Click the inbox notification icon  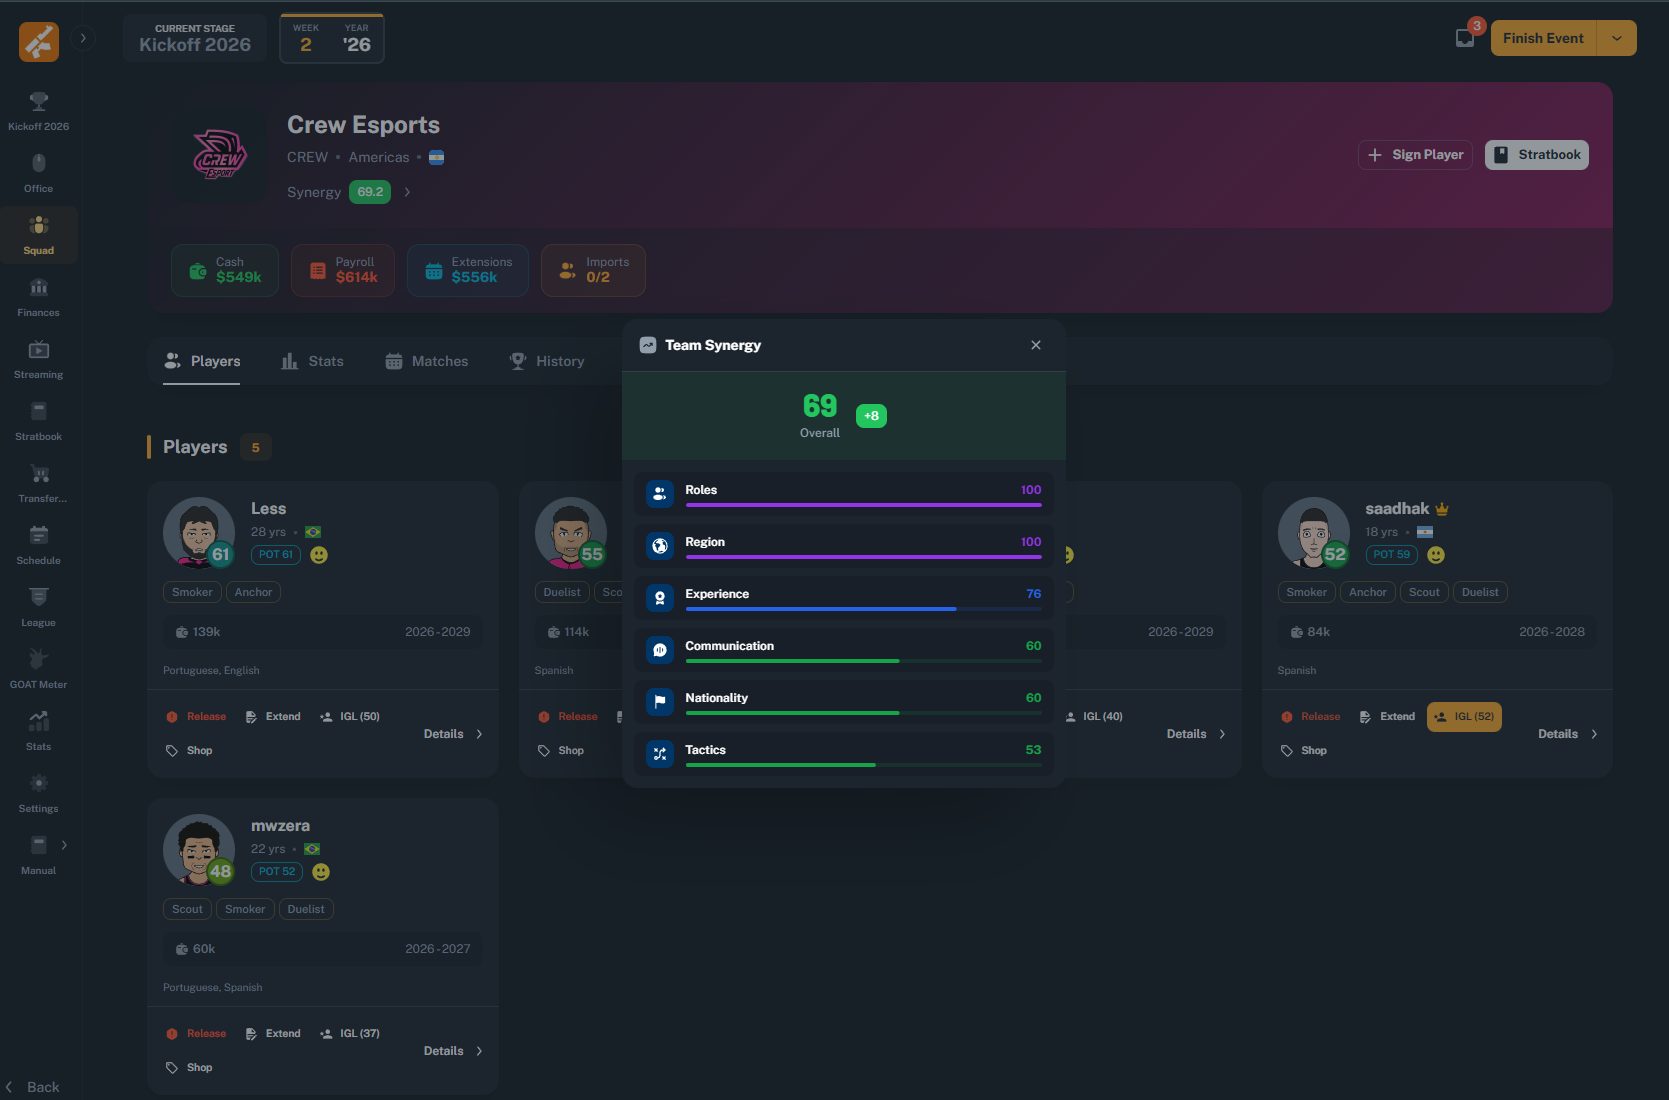tap(1464, 38)
